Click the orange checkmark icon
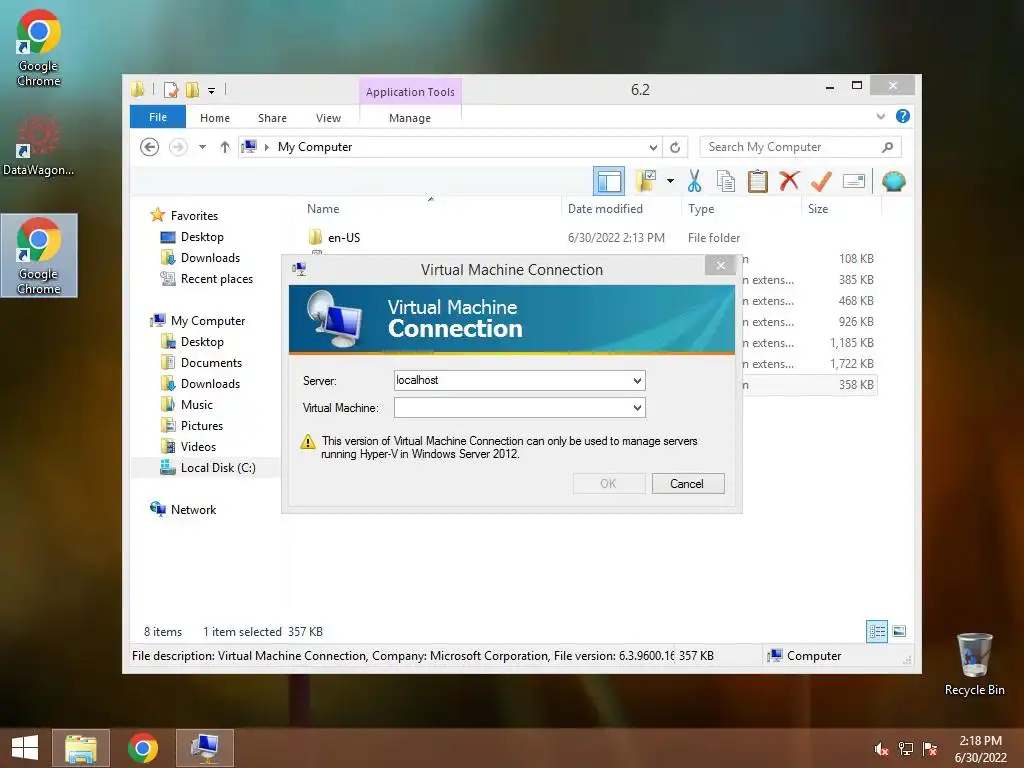Viewport: 1024px width, 768px height. coord(821,181)
